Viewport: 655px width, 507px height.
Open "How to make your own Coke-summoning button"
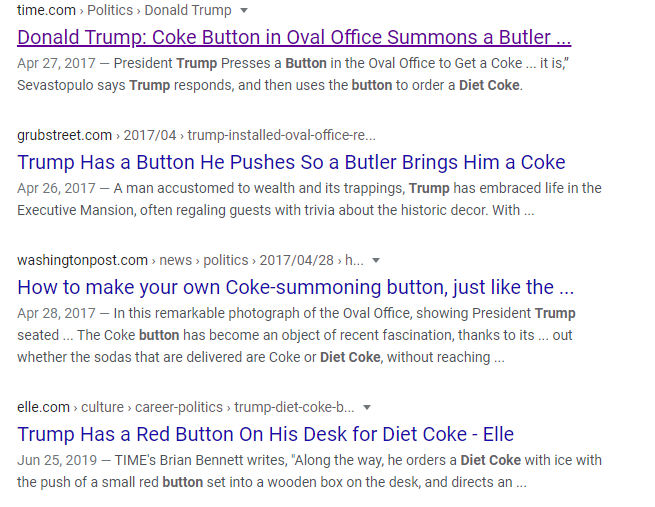pos(296,287)
